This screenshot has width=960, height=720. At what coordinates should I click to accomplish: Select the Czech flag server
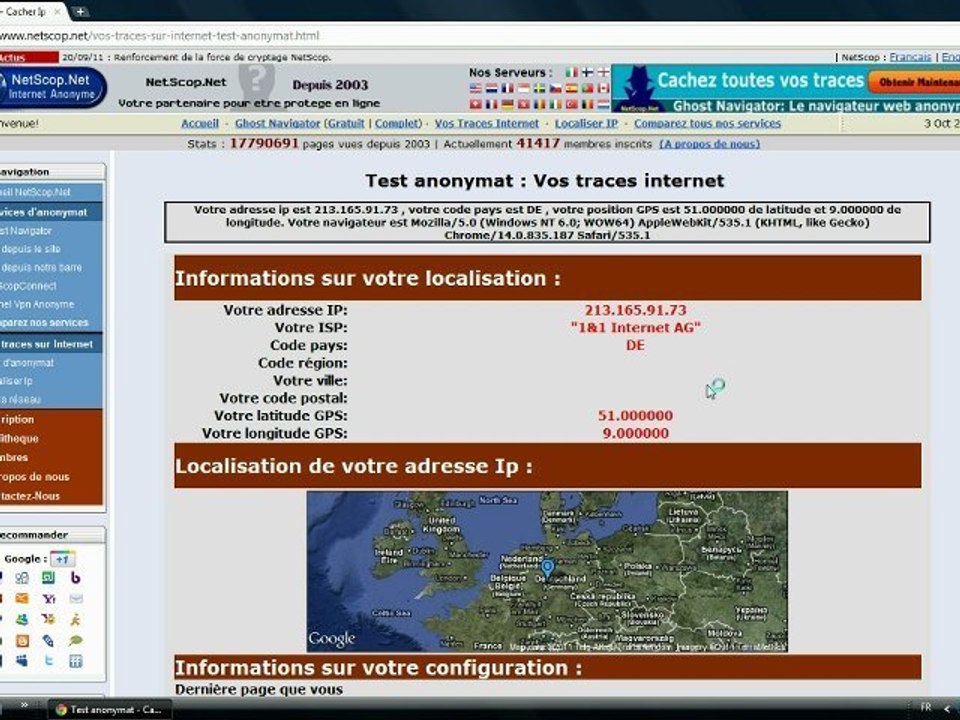pos(555,88)
